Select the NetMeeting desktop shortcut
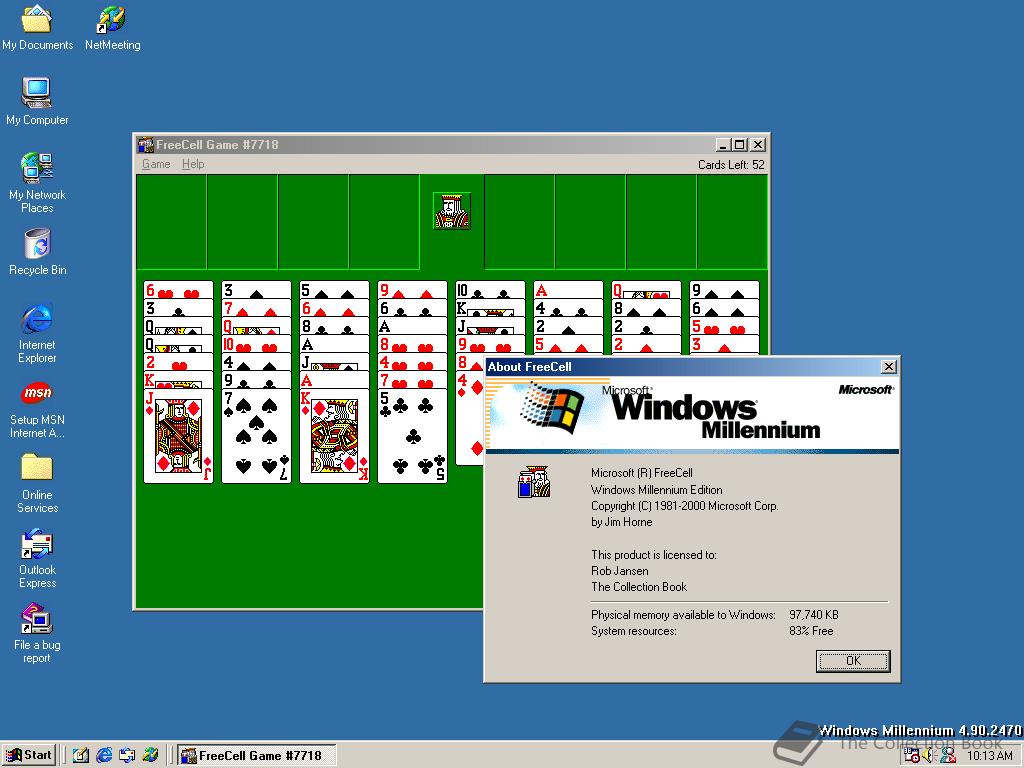This screenshot has width=1024, height=768. 112,26
